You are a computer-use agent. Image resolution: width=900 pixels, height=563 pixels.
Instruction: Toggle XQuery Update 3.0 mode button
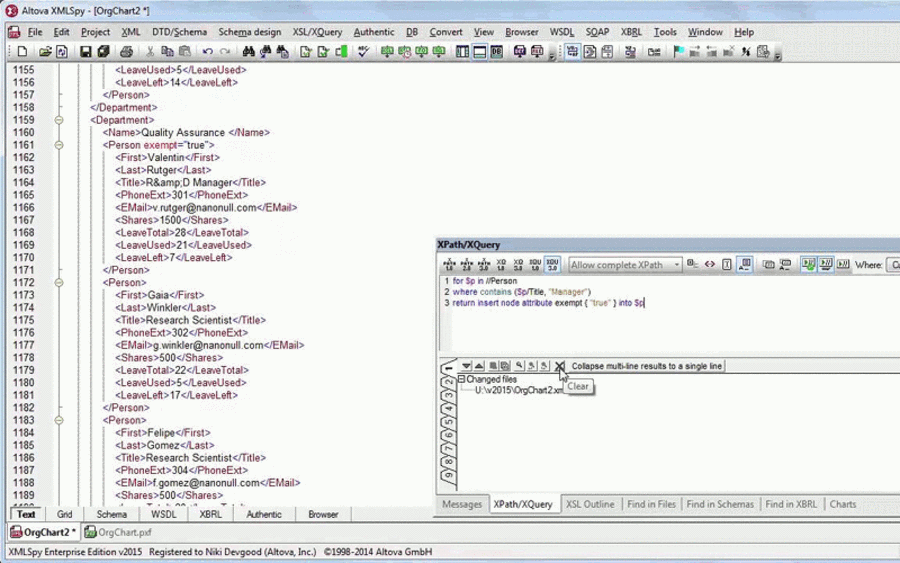552,265
